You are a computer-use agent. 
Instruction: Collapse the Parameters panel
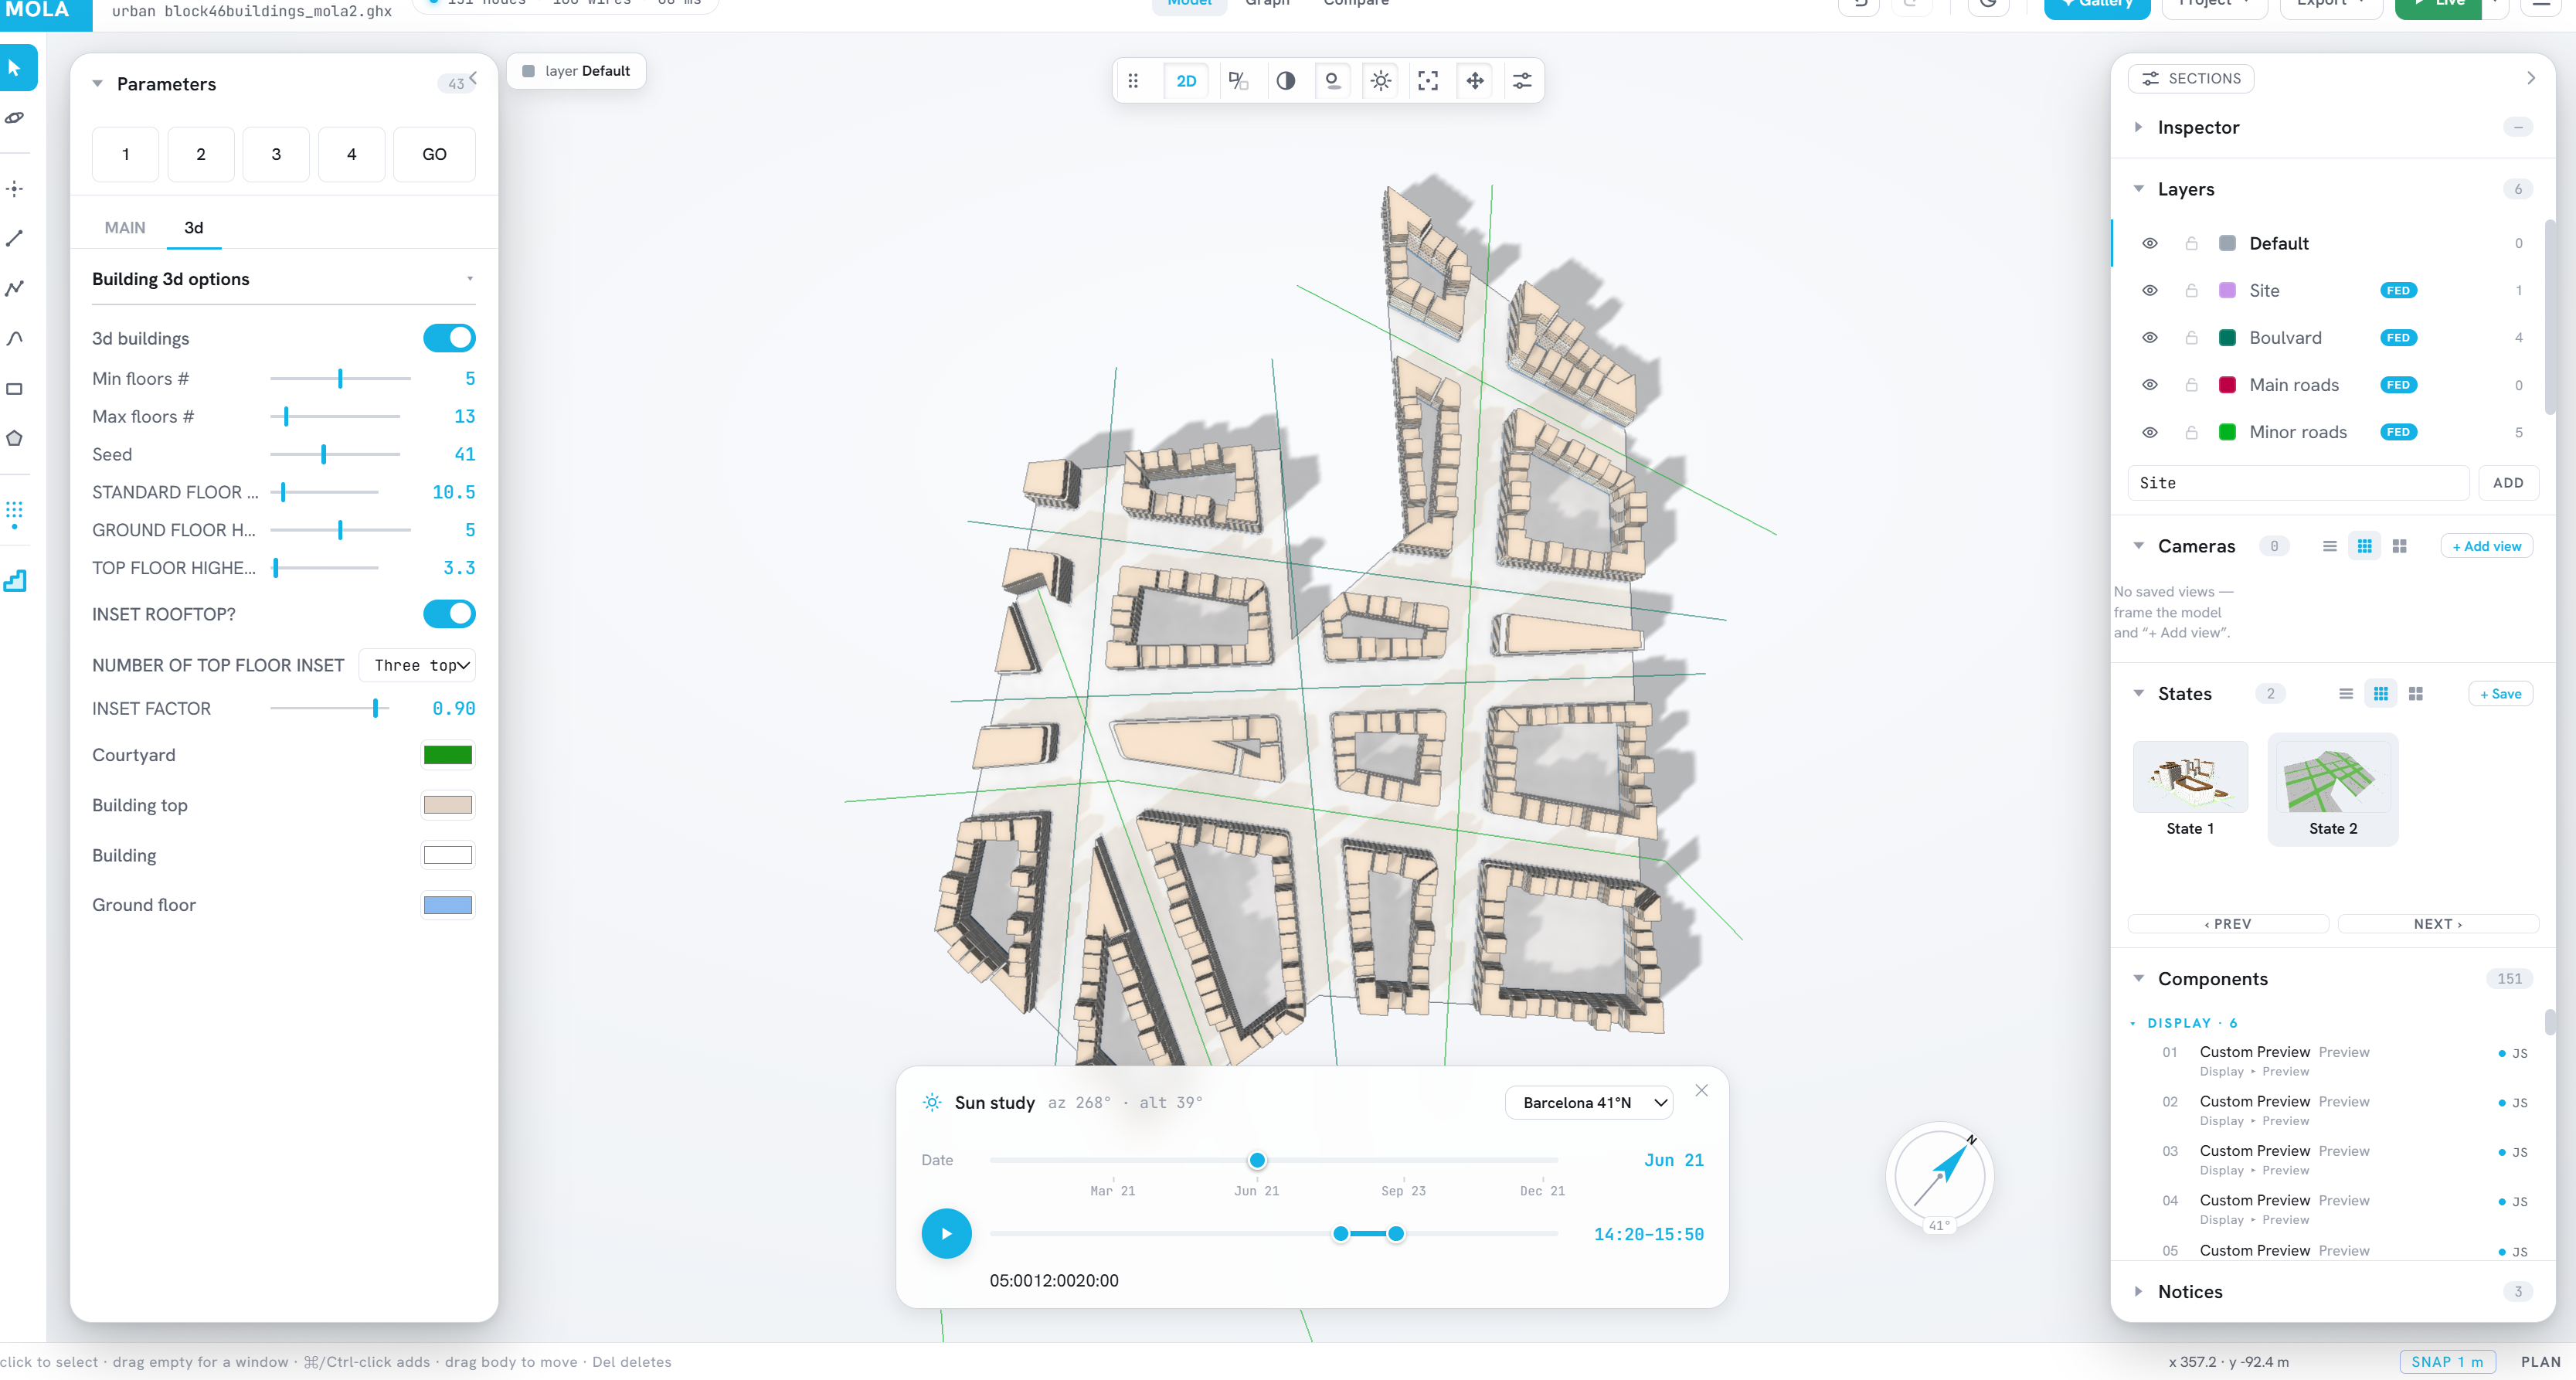coord(98,84)
